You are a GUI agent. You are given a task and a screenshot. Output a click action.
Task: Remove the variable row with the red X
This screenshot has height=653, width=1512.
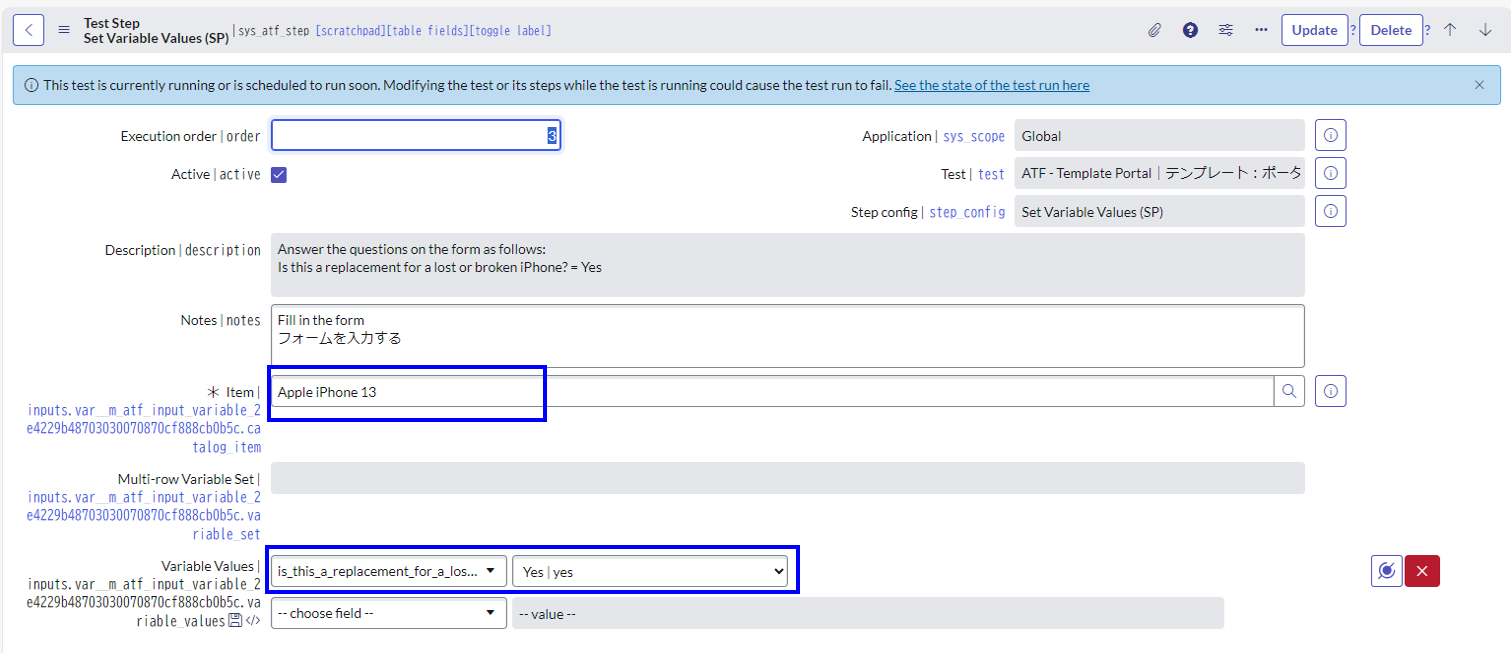(1421, 571)
